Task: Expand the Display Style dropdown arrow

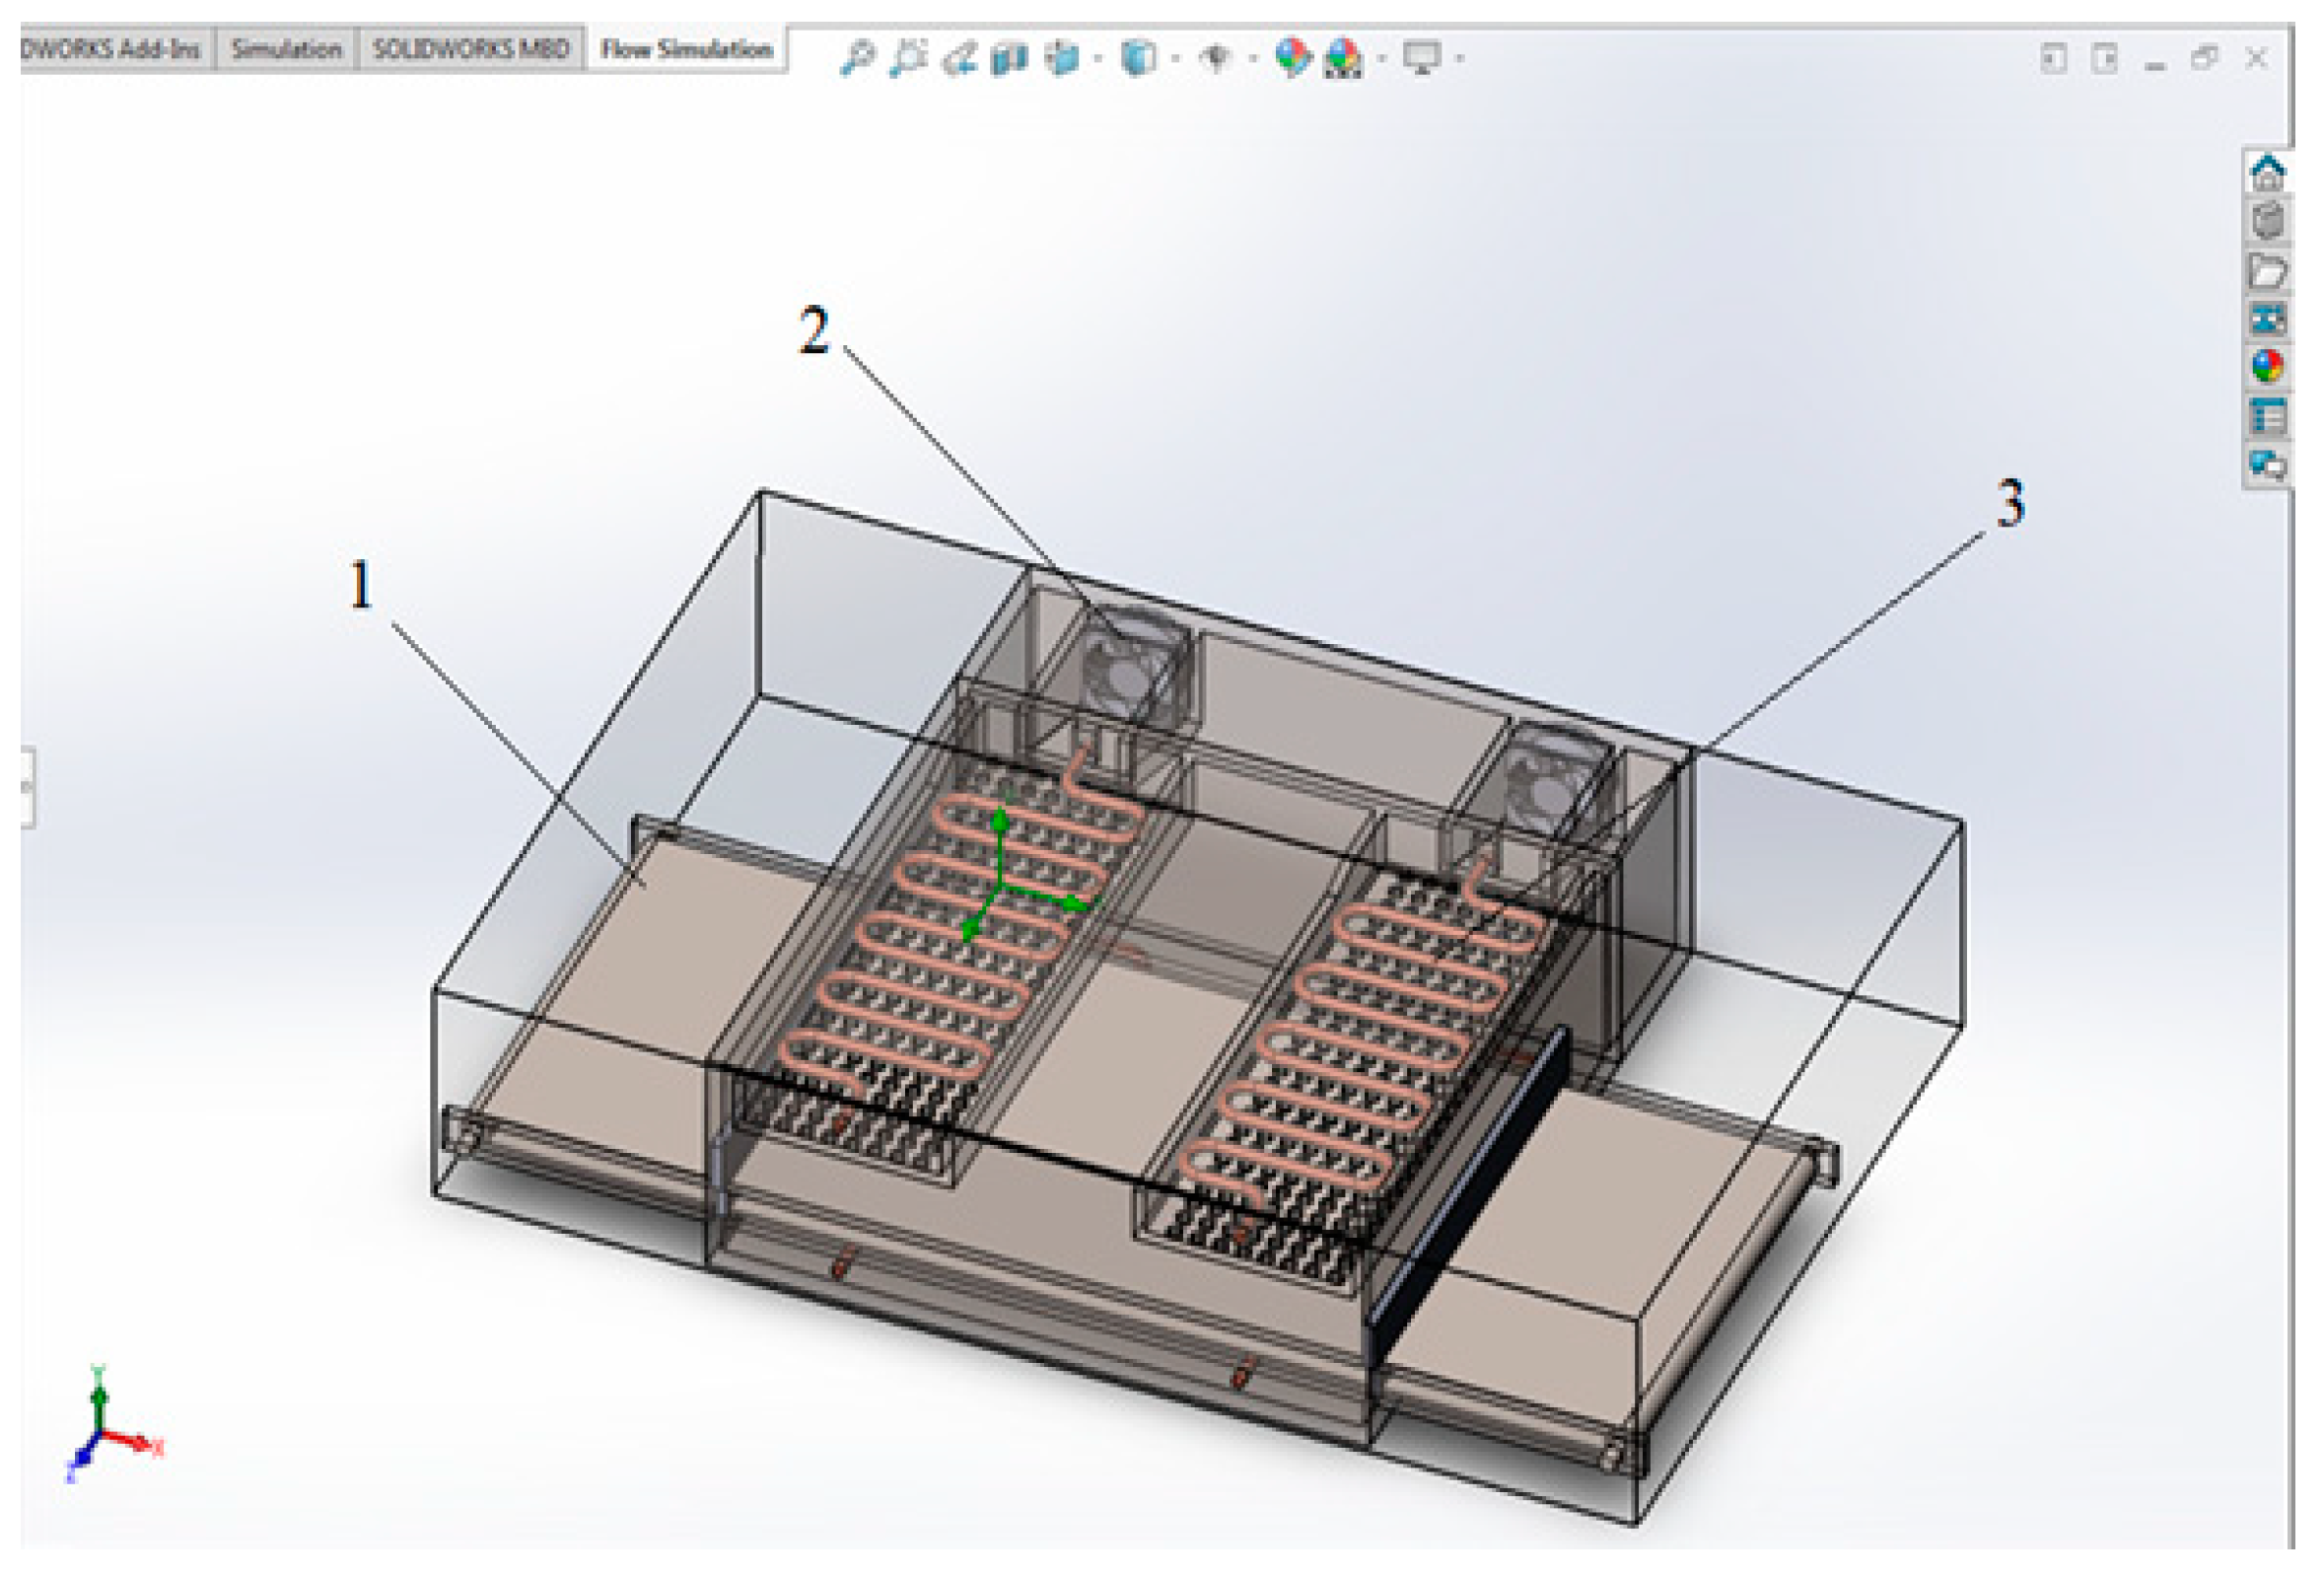Action: pyautogui.click(x=1175, y=59)
